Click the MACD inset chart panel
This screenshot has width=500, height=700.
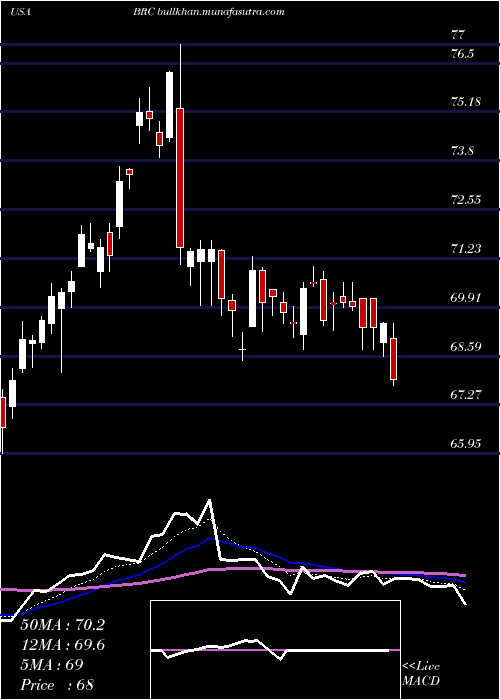click(x=275, y=650)
